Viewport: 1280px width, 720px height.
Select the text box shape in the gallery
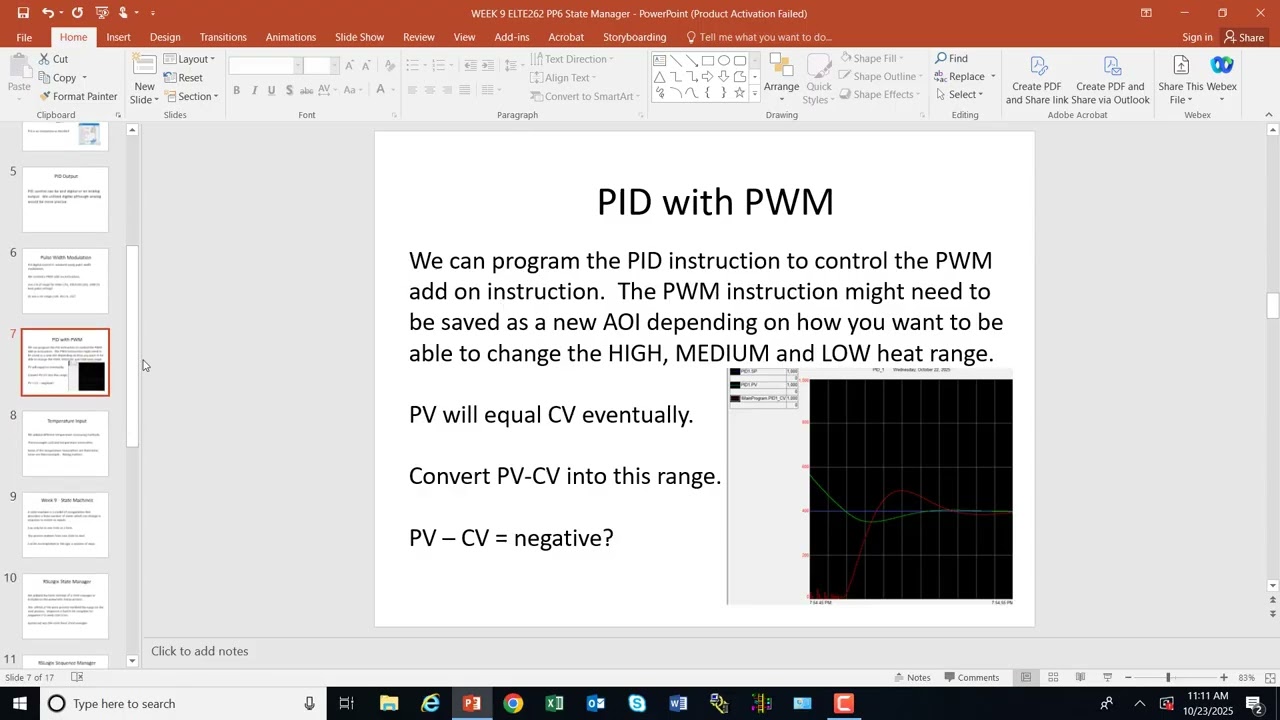(x=659, y=61)
